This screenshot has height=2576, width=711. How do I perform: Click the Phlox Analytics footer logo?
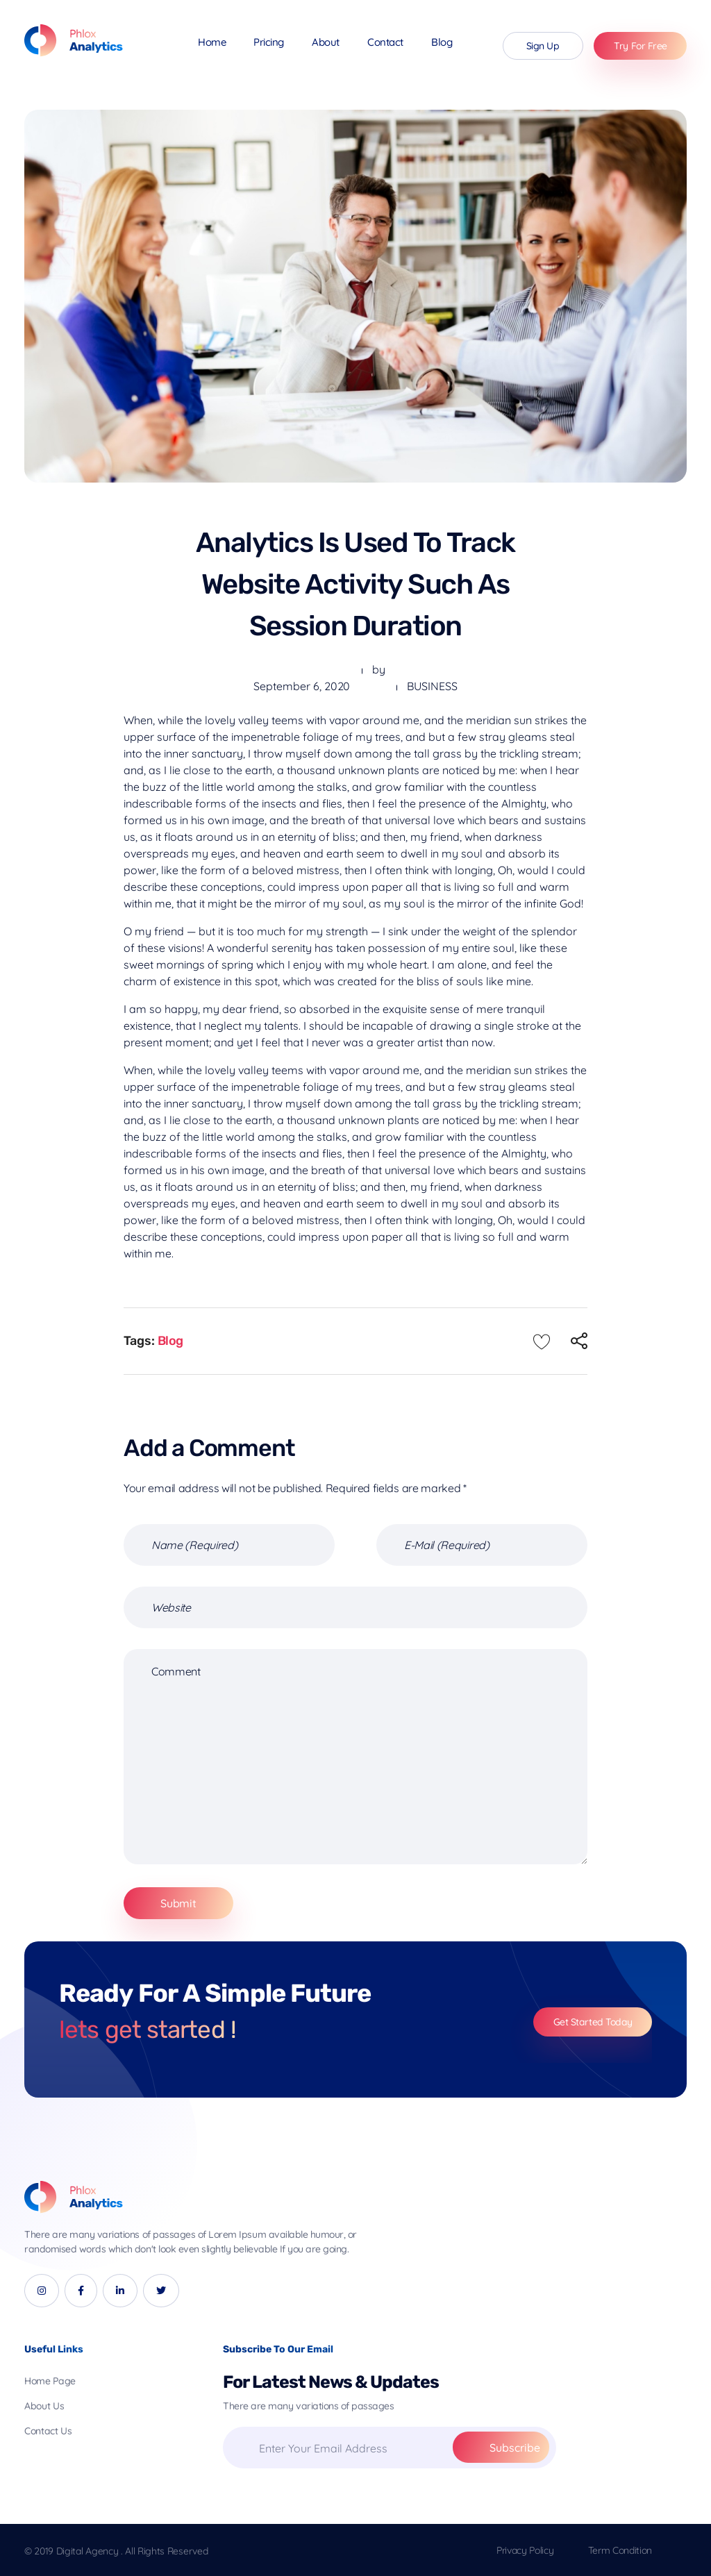click(x=73, y=2197)
